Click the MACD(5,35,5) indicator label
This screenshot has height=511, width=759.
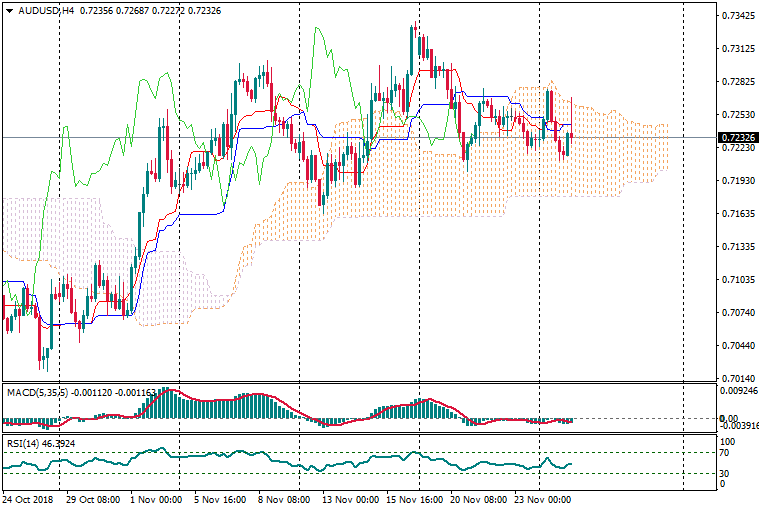pos(37,392)
